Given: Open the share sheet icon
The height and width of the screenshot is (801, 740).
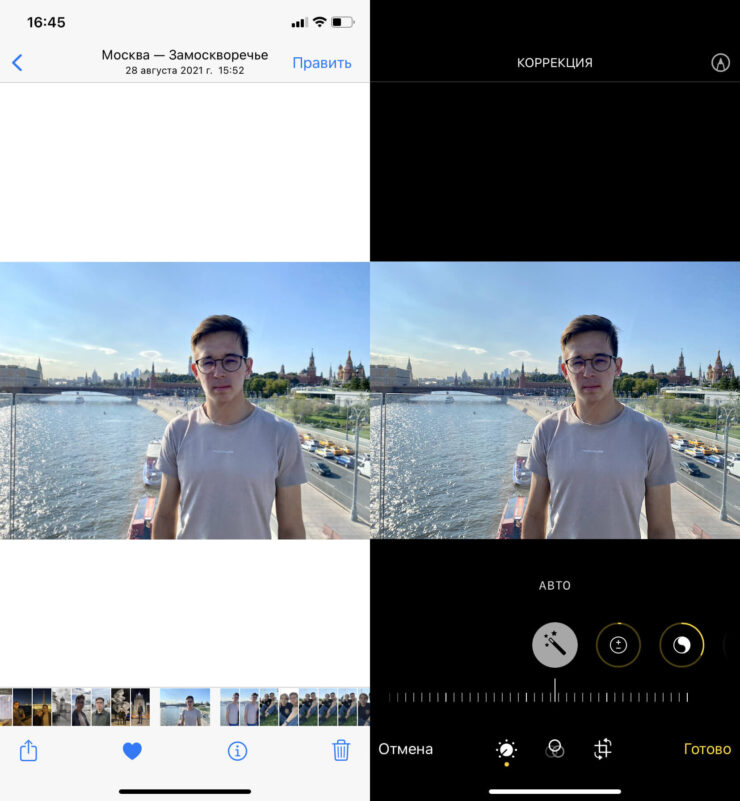Looking at the screenshot, I should 28,750.
